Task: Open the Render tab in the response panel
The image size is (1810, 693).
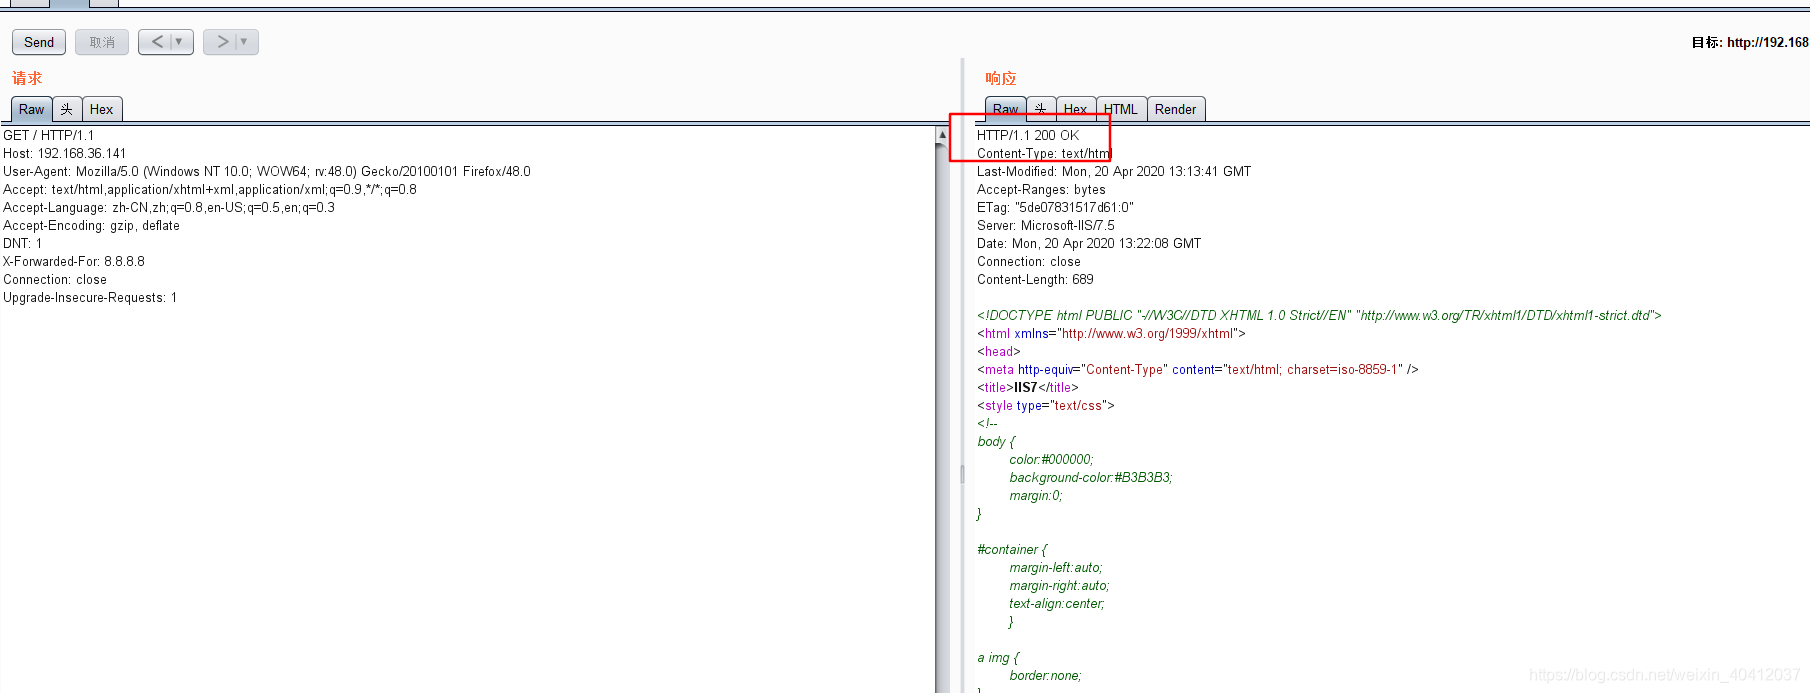Action: coord(1176,109)
